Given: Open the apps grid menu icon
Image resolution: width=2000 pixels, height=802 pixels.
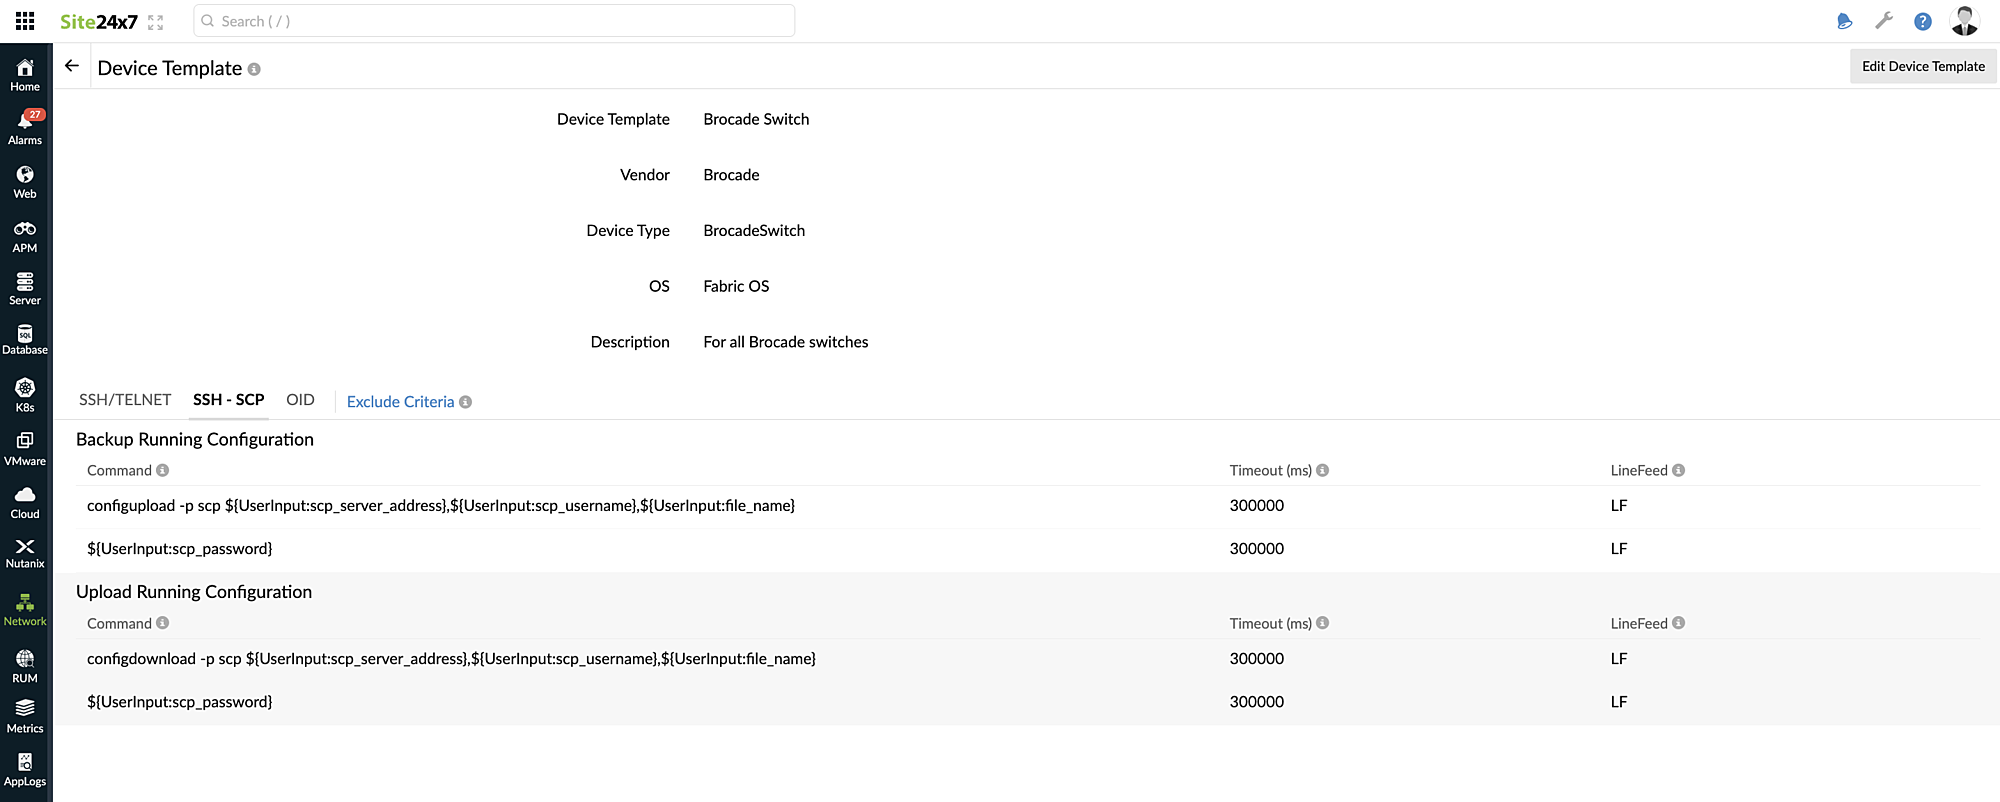Looking at the screenshot, I should pyautogui.click(x=25, y=21).
